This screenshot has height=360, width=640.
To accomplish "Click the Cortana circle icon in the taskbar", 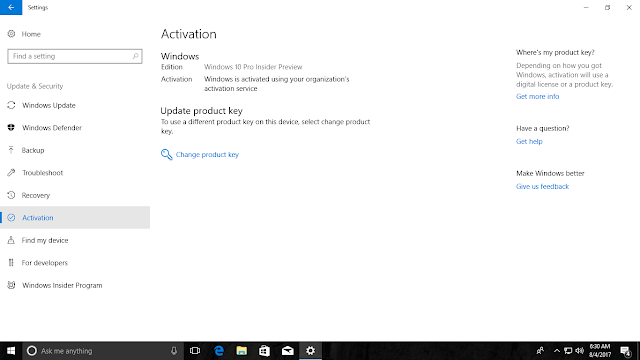I will click(x=32, y=351).
